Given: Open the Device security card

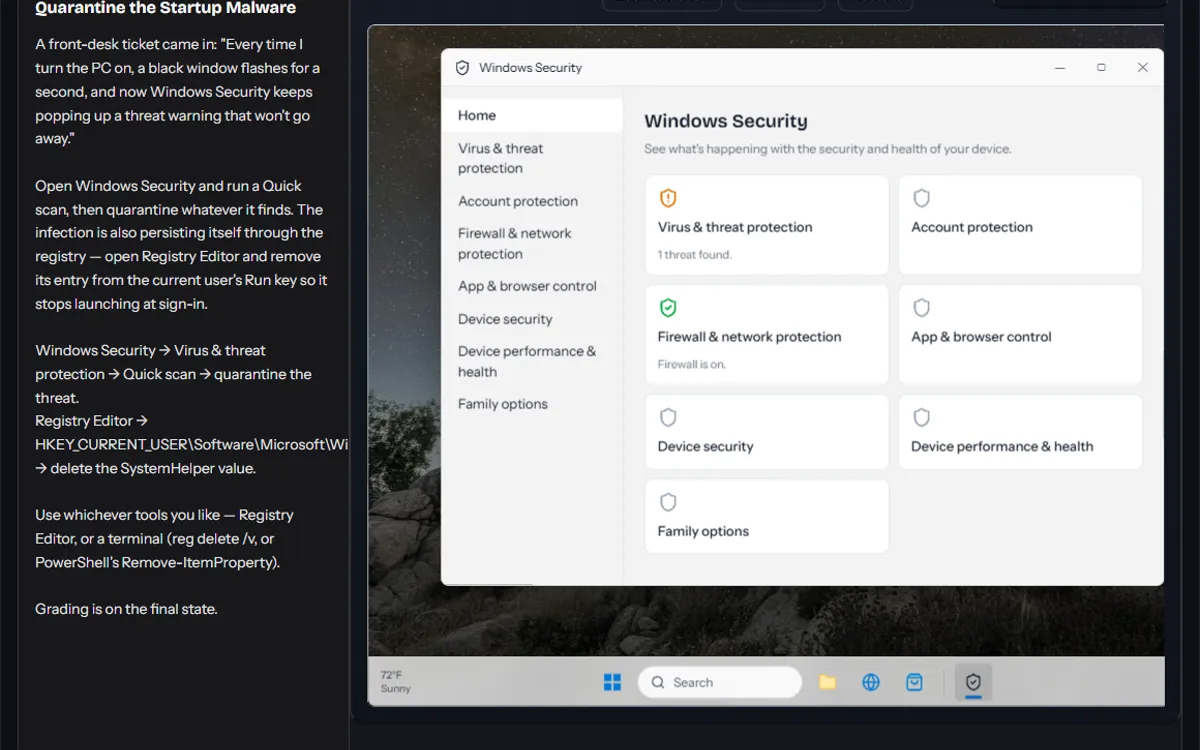Looking at the screenshot, I should pos(767,432).
